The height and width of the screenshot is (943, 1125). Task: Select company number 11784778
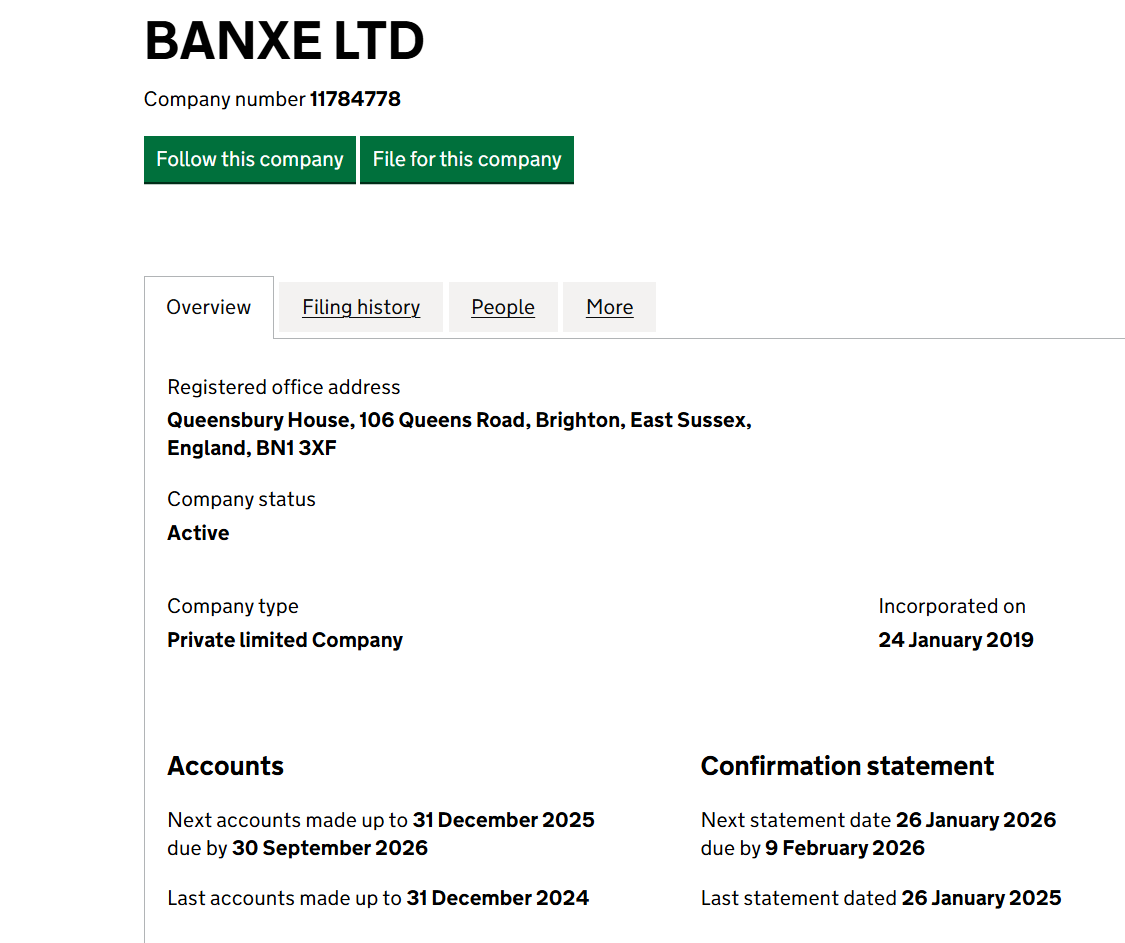coord(355,99)
